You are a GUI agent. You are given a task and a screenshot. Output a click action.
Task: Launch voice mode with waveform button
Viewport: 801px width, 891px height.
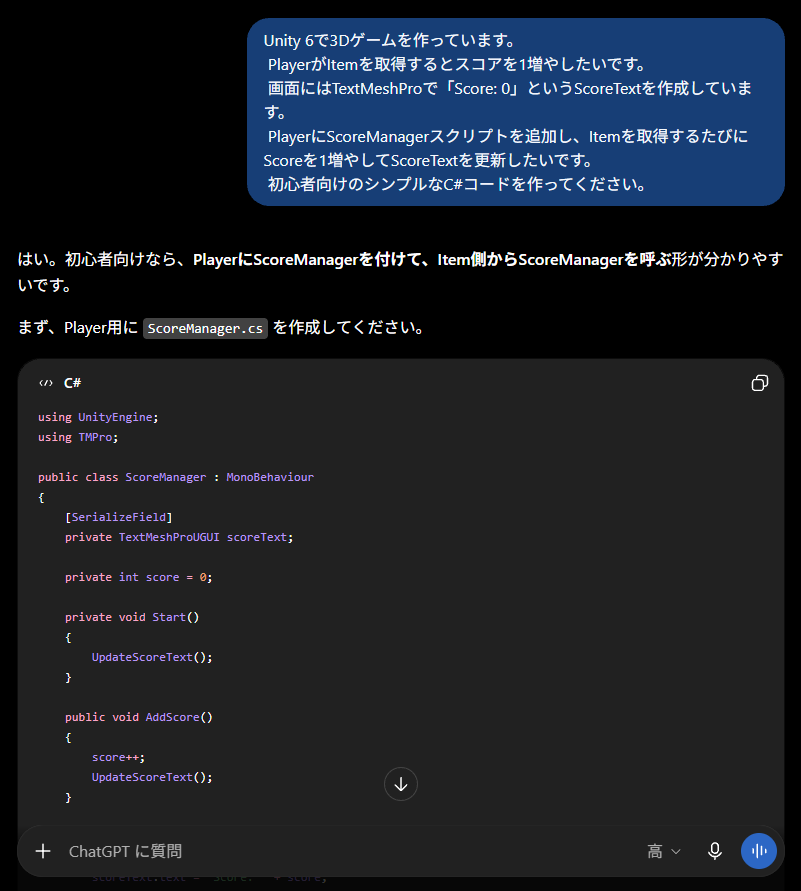pos(758,851)
